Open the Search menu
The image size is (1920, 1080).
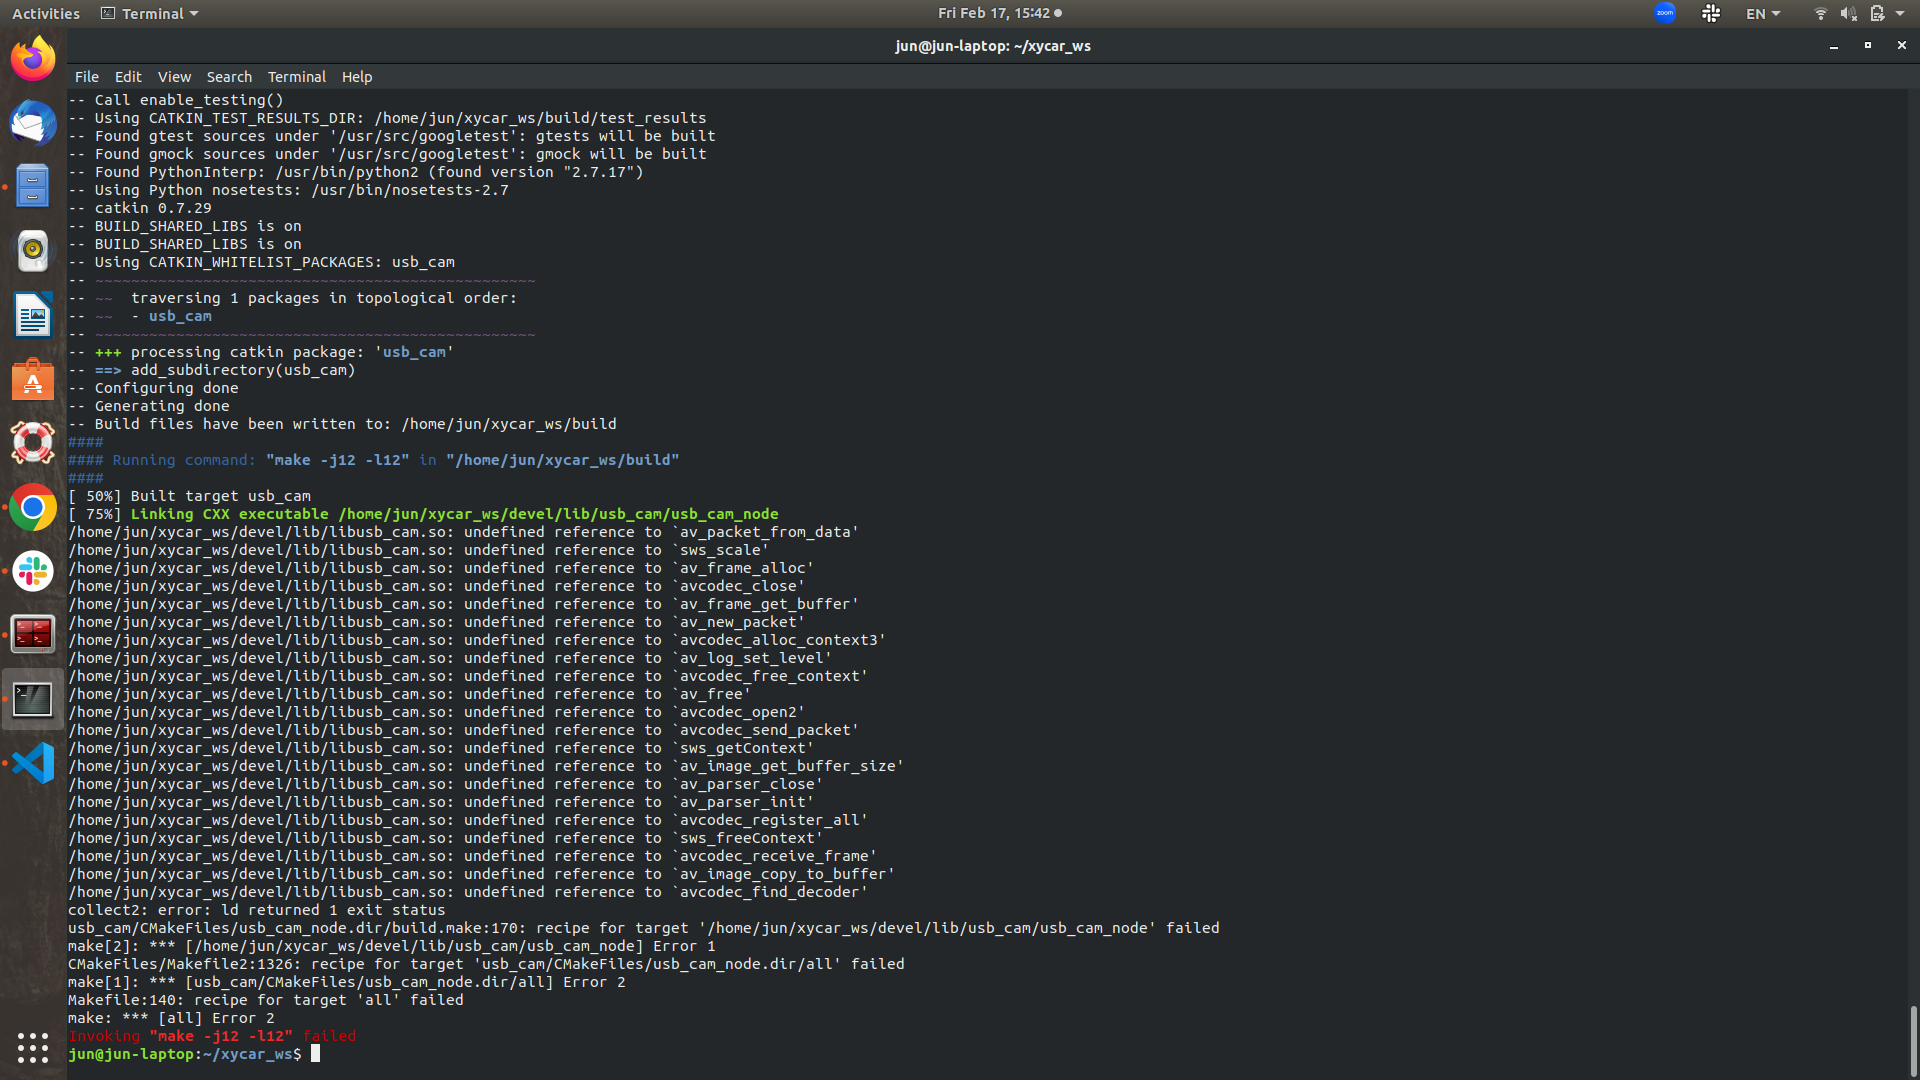tap(229, 77)
